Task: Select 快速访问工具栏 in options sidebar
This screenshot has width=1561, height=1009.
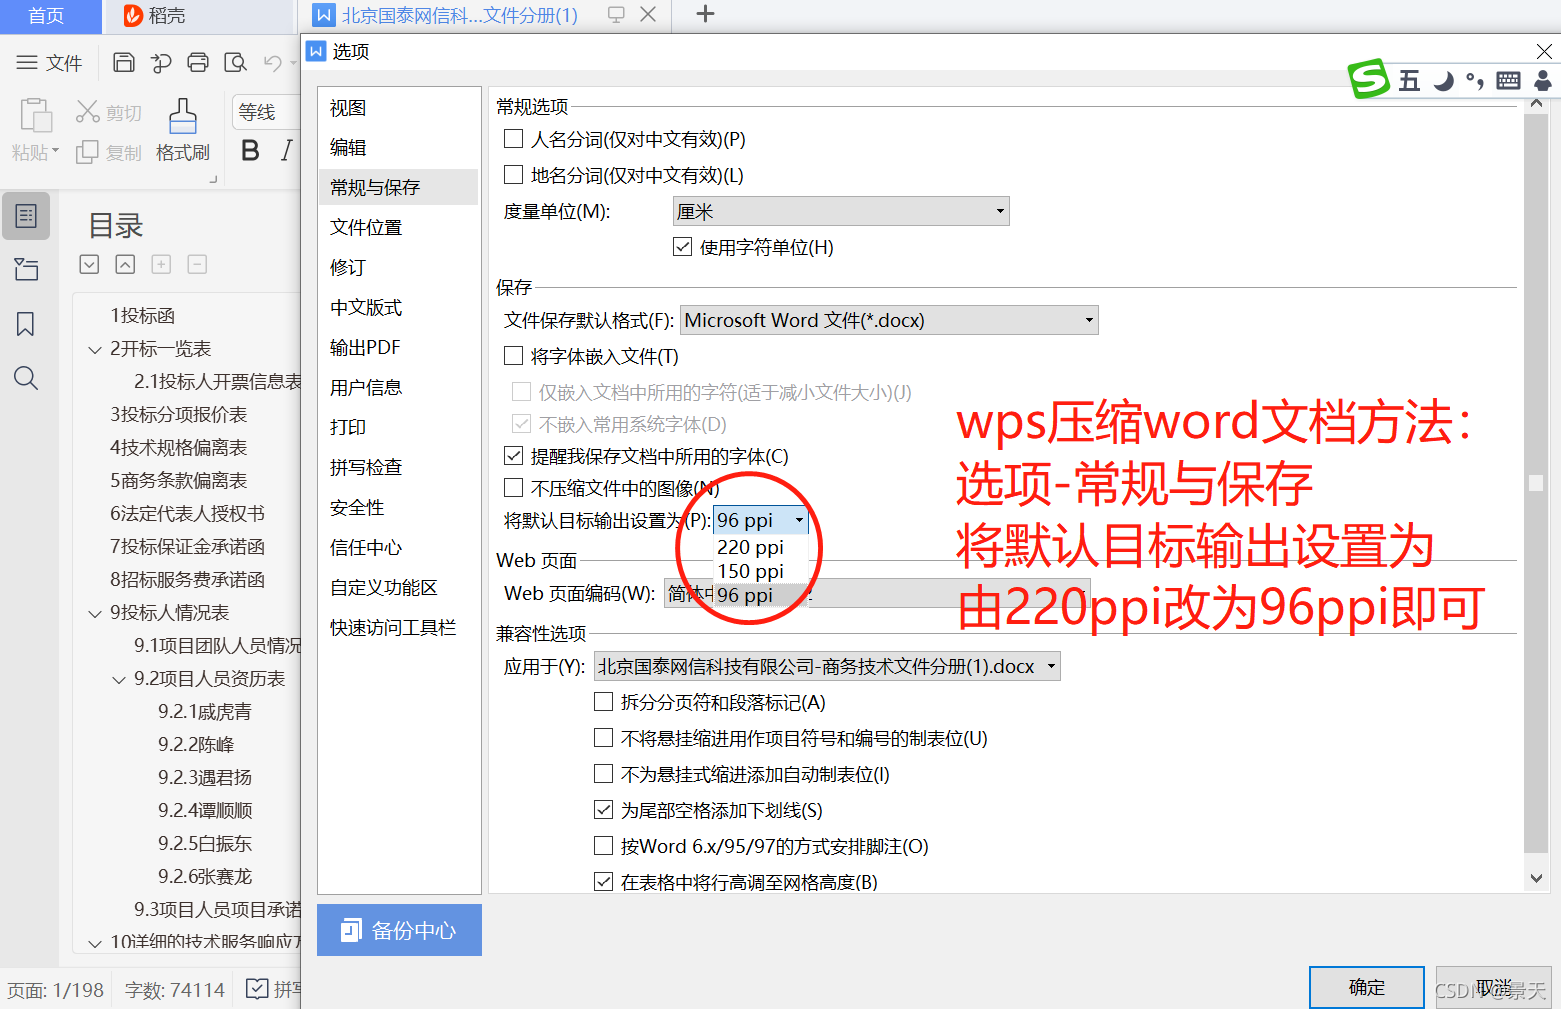Action: pos(398,627)
